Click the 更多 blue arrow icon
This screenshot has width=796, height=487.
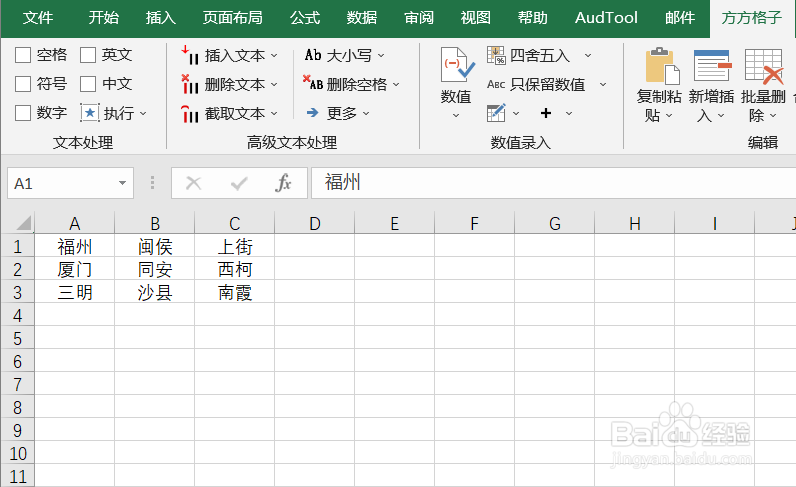pyautogui.click(x=313, y=113)
